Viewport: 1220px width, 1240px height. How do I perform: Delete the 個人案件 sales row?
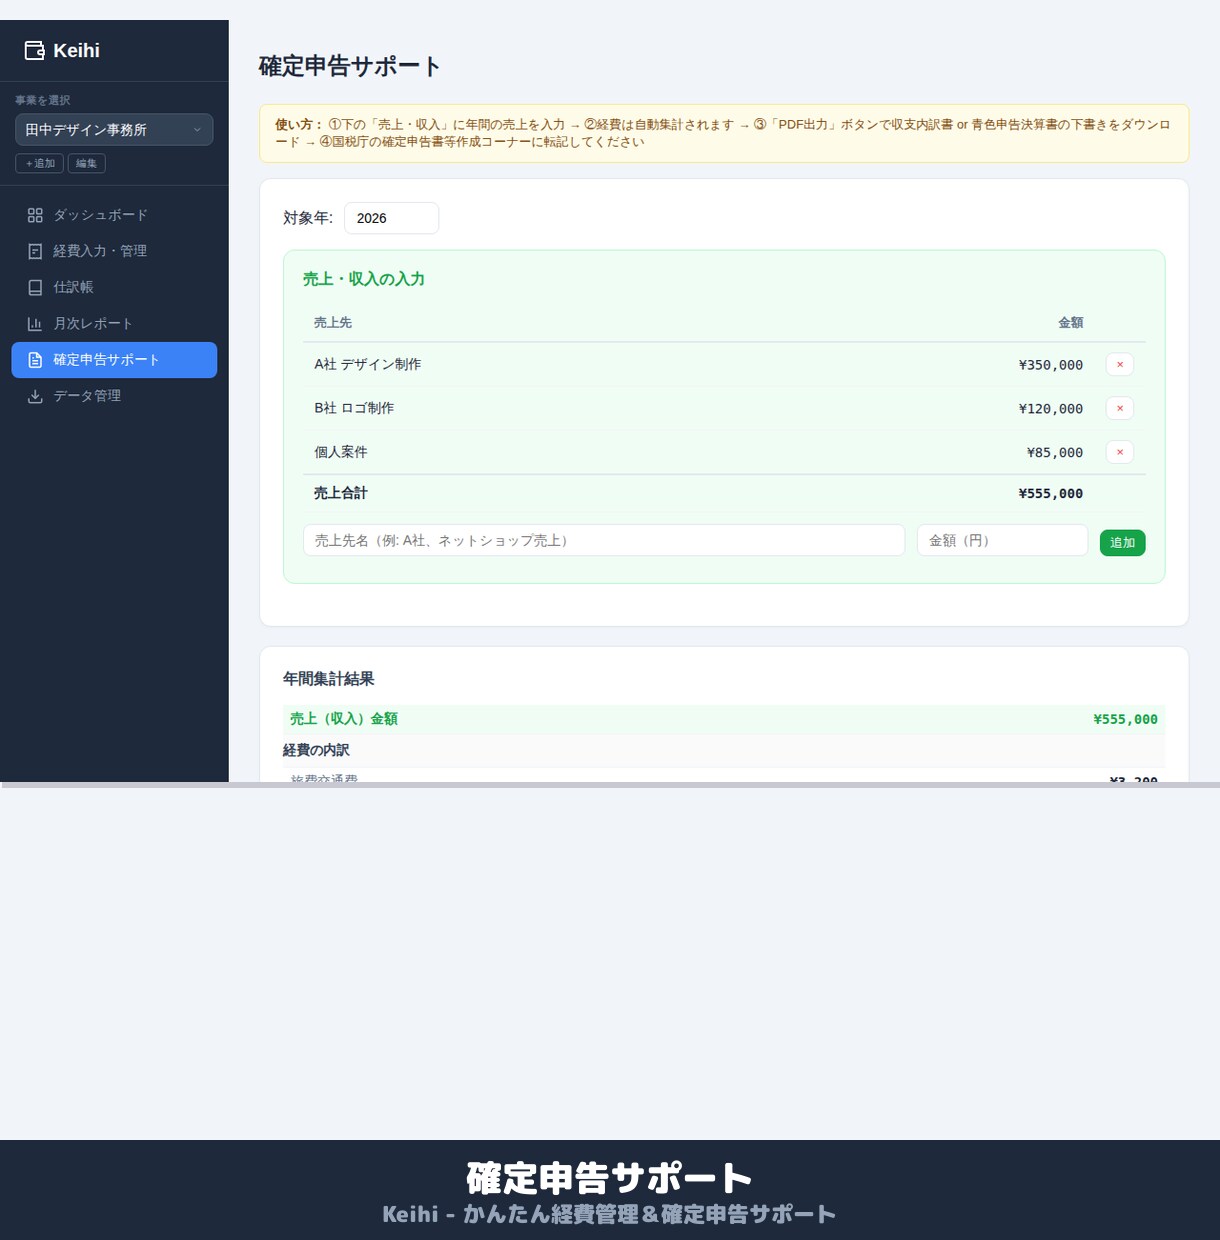click(1119, 452)
